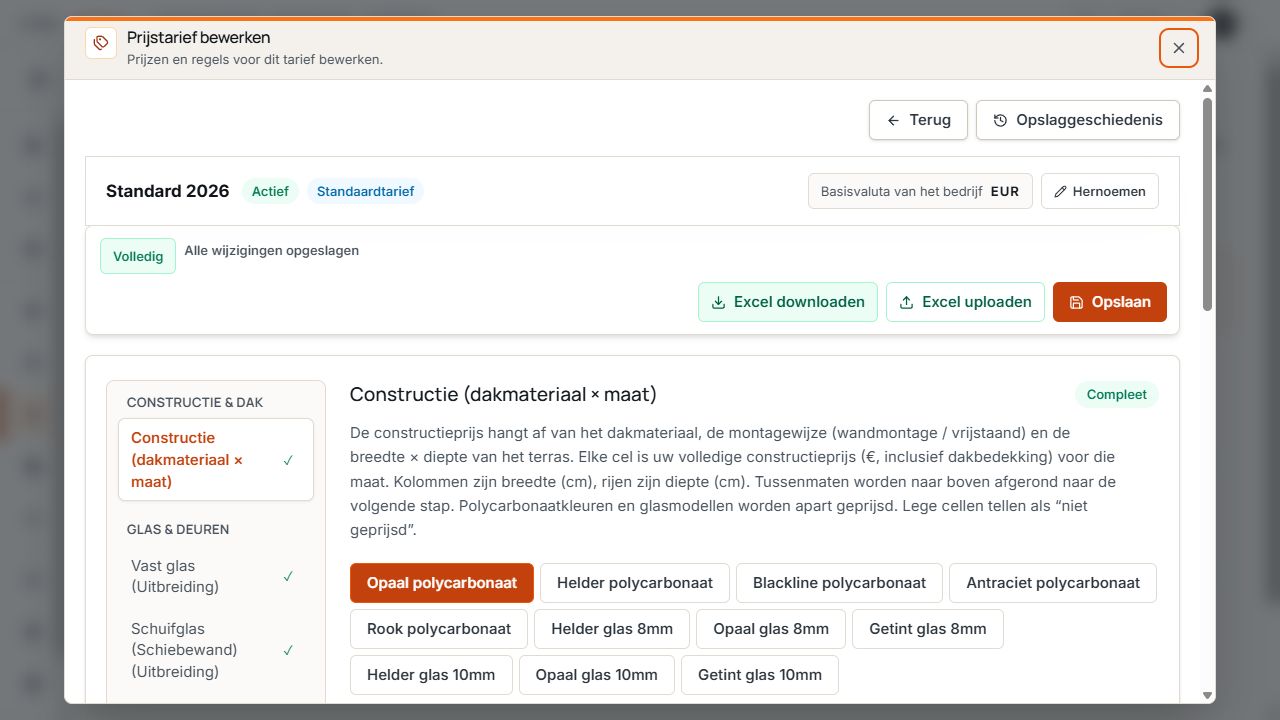This screenshot has width=1280, height=720.
Task: Select Rook polycarbonaat tab
Action: click(x=439, y=629)
